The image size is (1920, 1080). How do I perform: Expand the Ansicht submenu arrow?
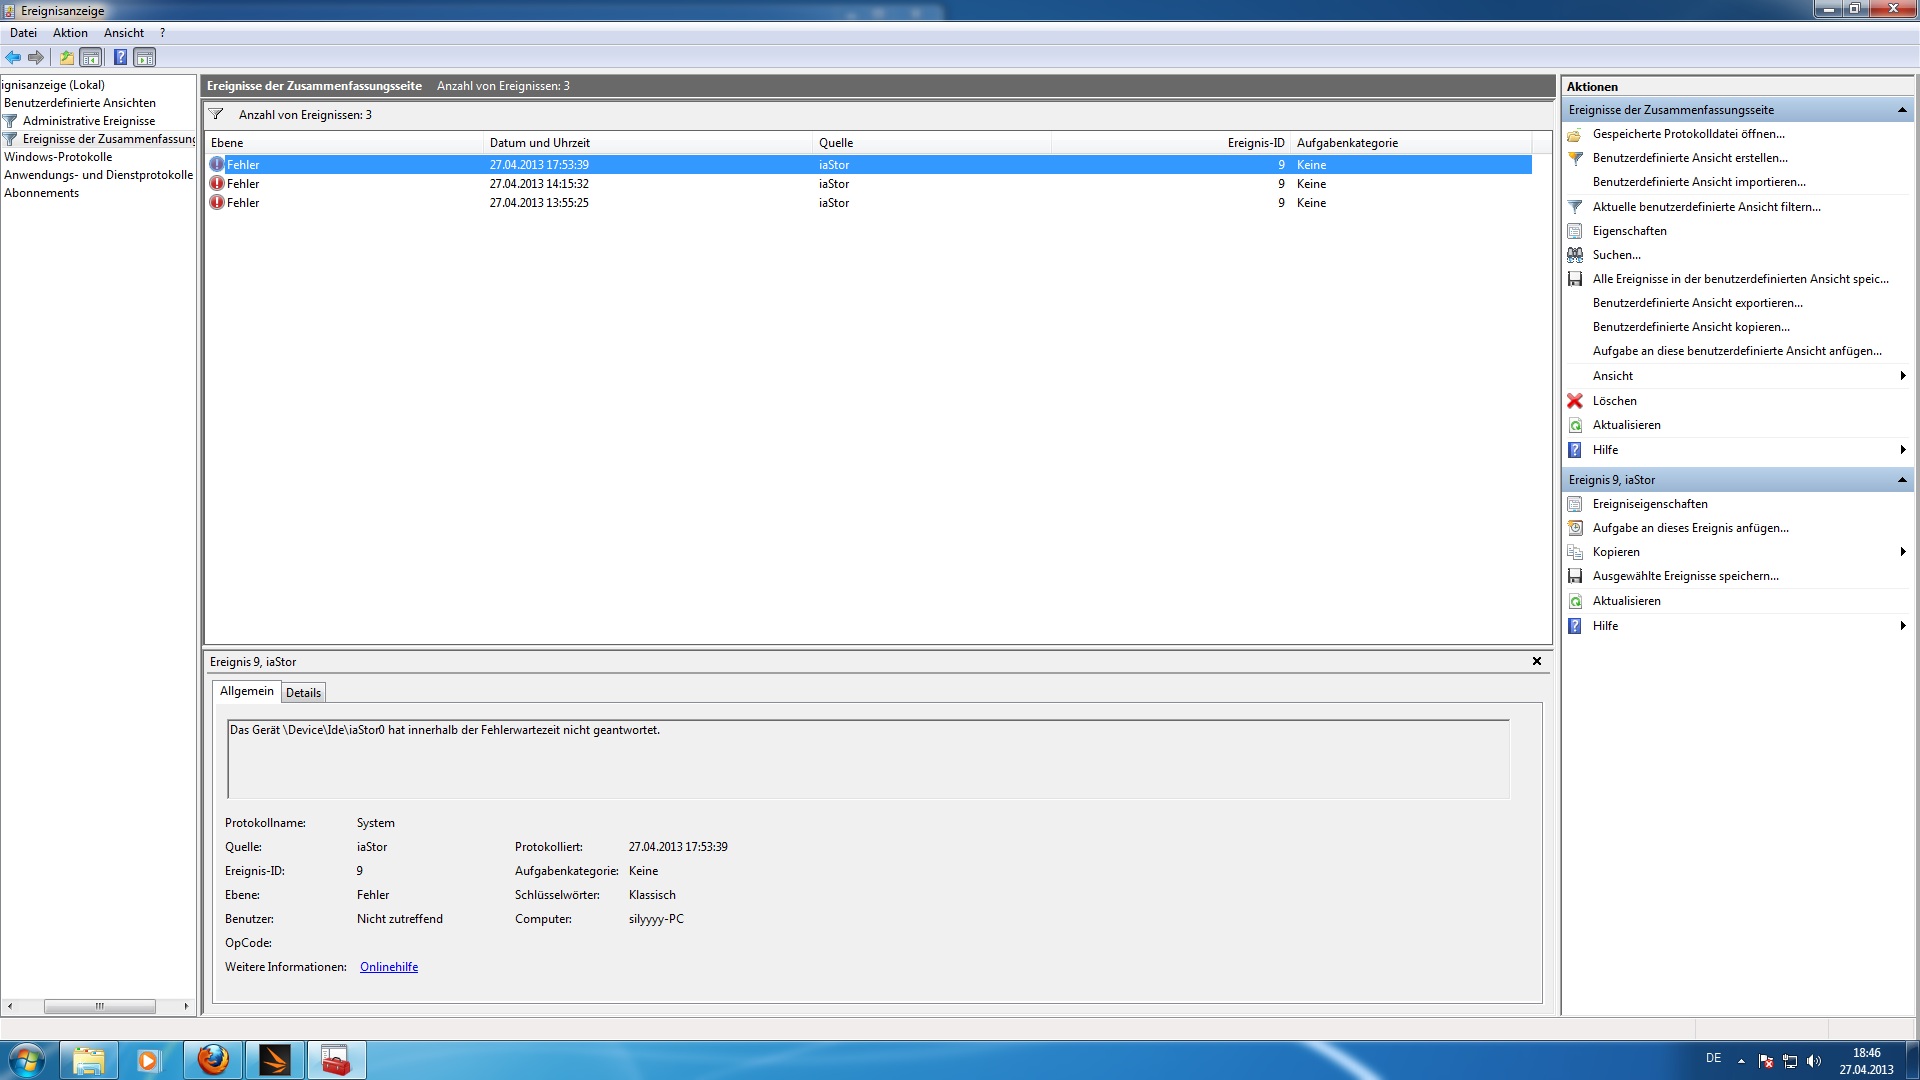click(1902, 376)
